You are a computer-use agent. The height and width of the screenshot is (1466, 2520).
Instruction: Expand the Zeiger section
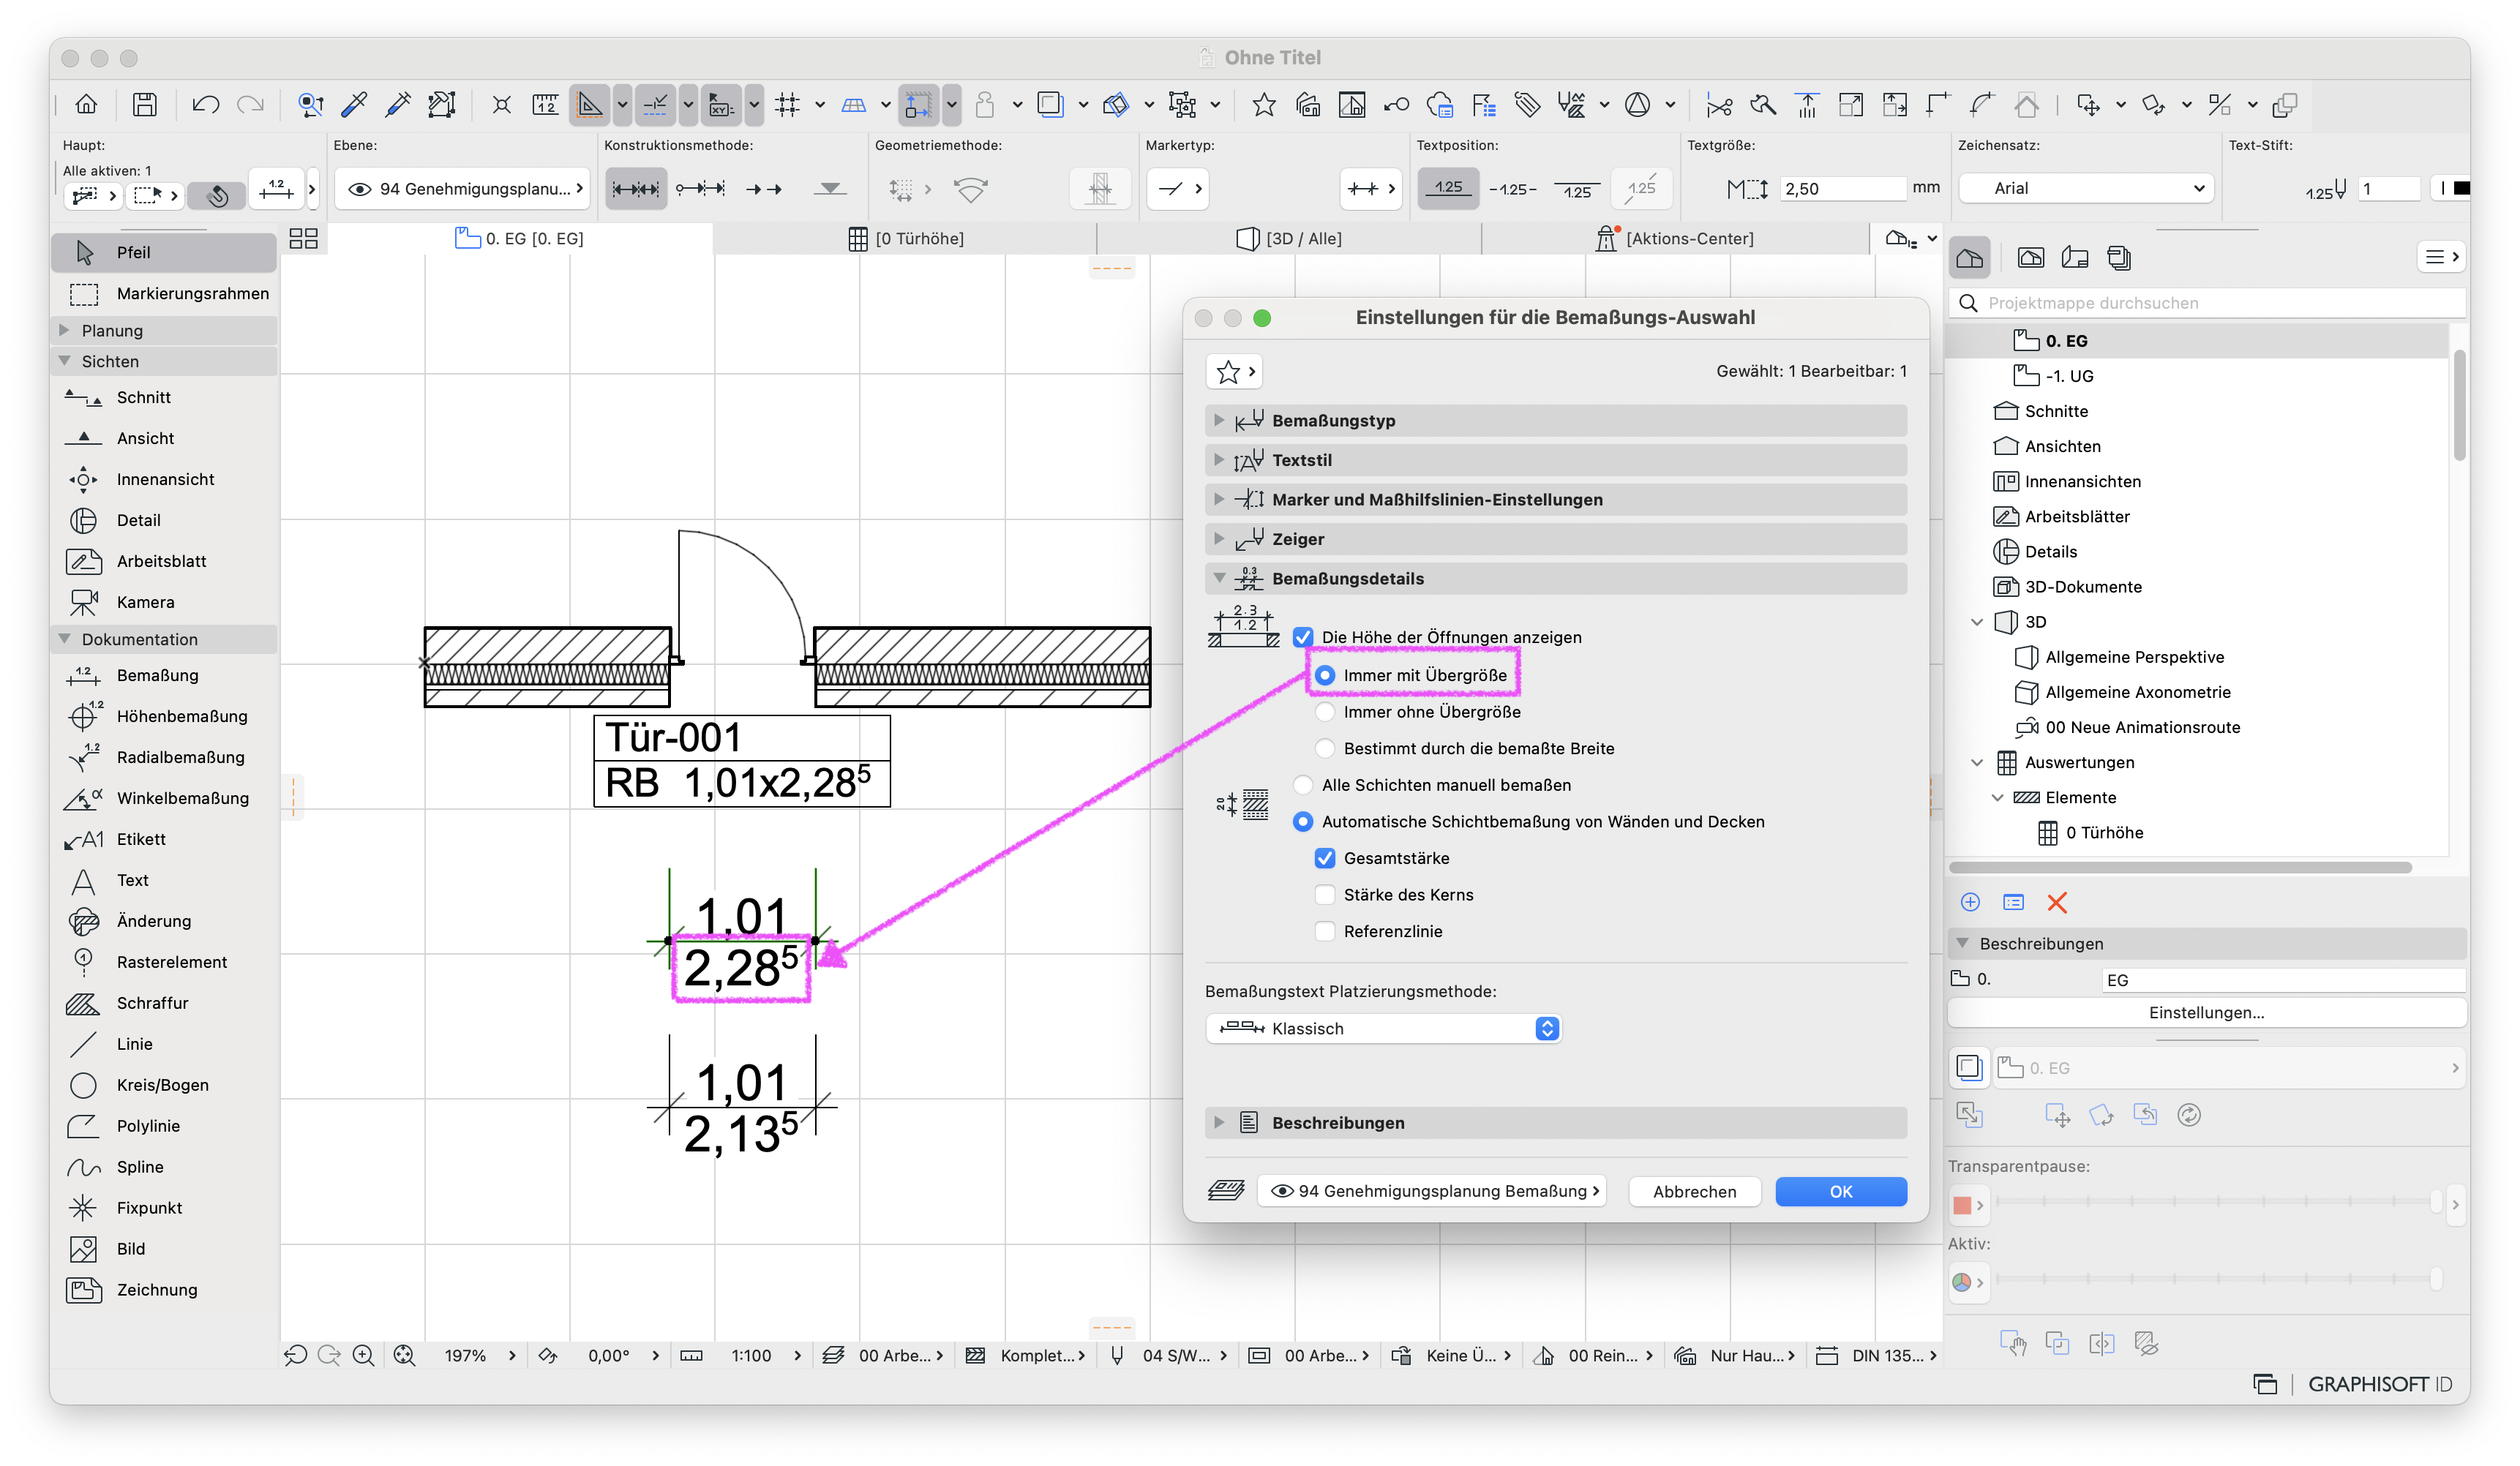(x=1555, y=539)
